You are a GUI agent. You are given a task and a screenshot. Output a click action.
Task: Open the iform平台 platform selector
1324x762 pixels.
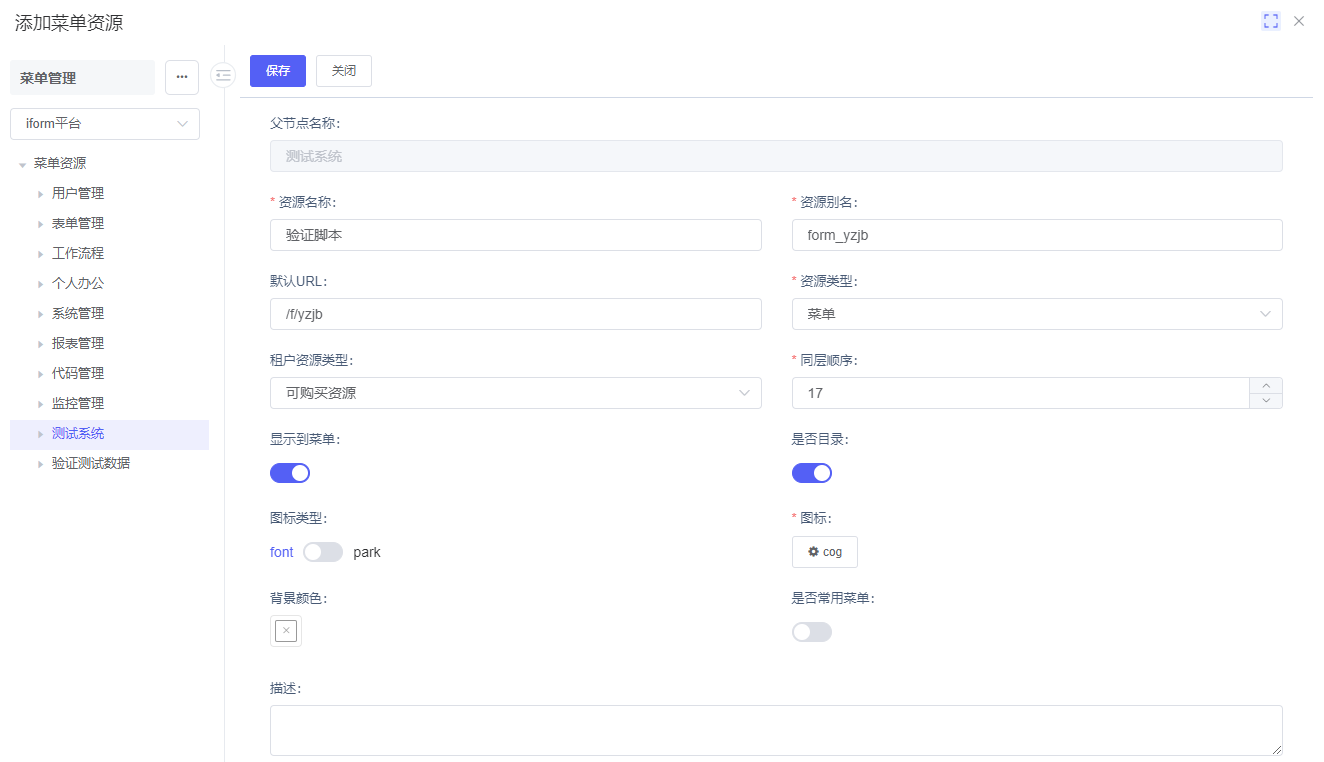(x=105, y=124)
